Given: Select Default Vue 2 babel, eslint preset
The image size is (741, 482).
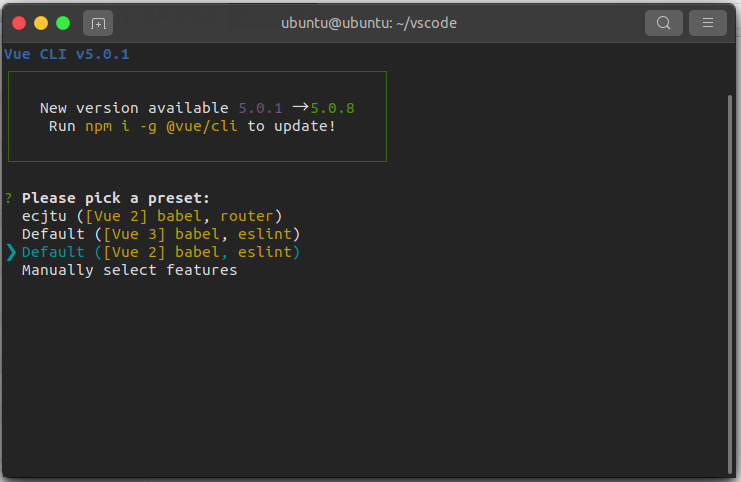Looking at the screenshot, I should pyautogui.click(x=161, y=252).
